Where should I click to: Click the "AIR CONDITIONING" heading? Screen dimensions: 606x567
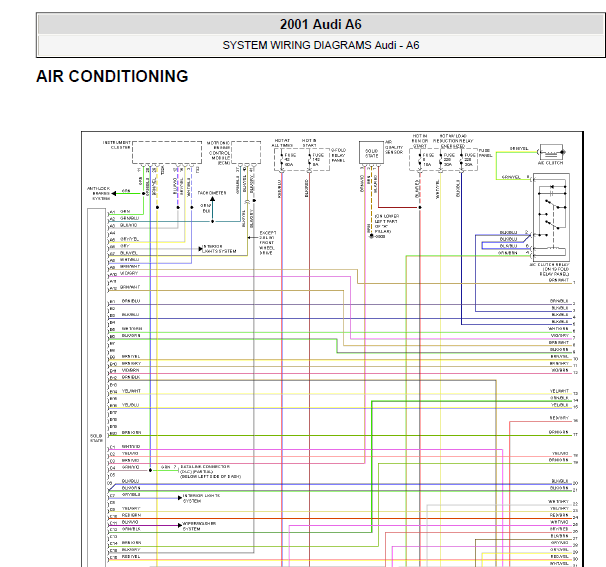[x=112, y=76]
